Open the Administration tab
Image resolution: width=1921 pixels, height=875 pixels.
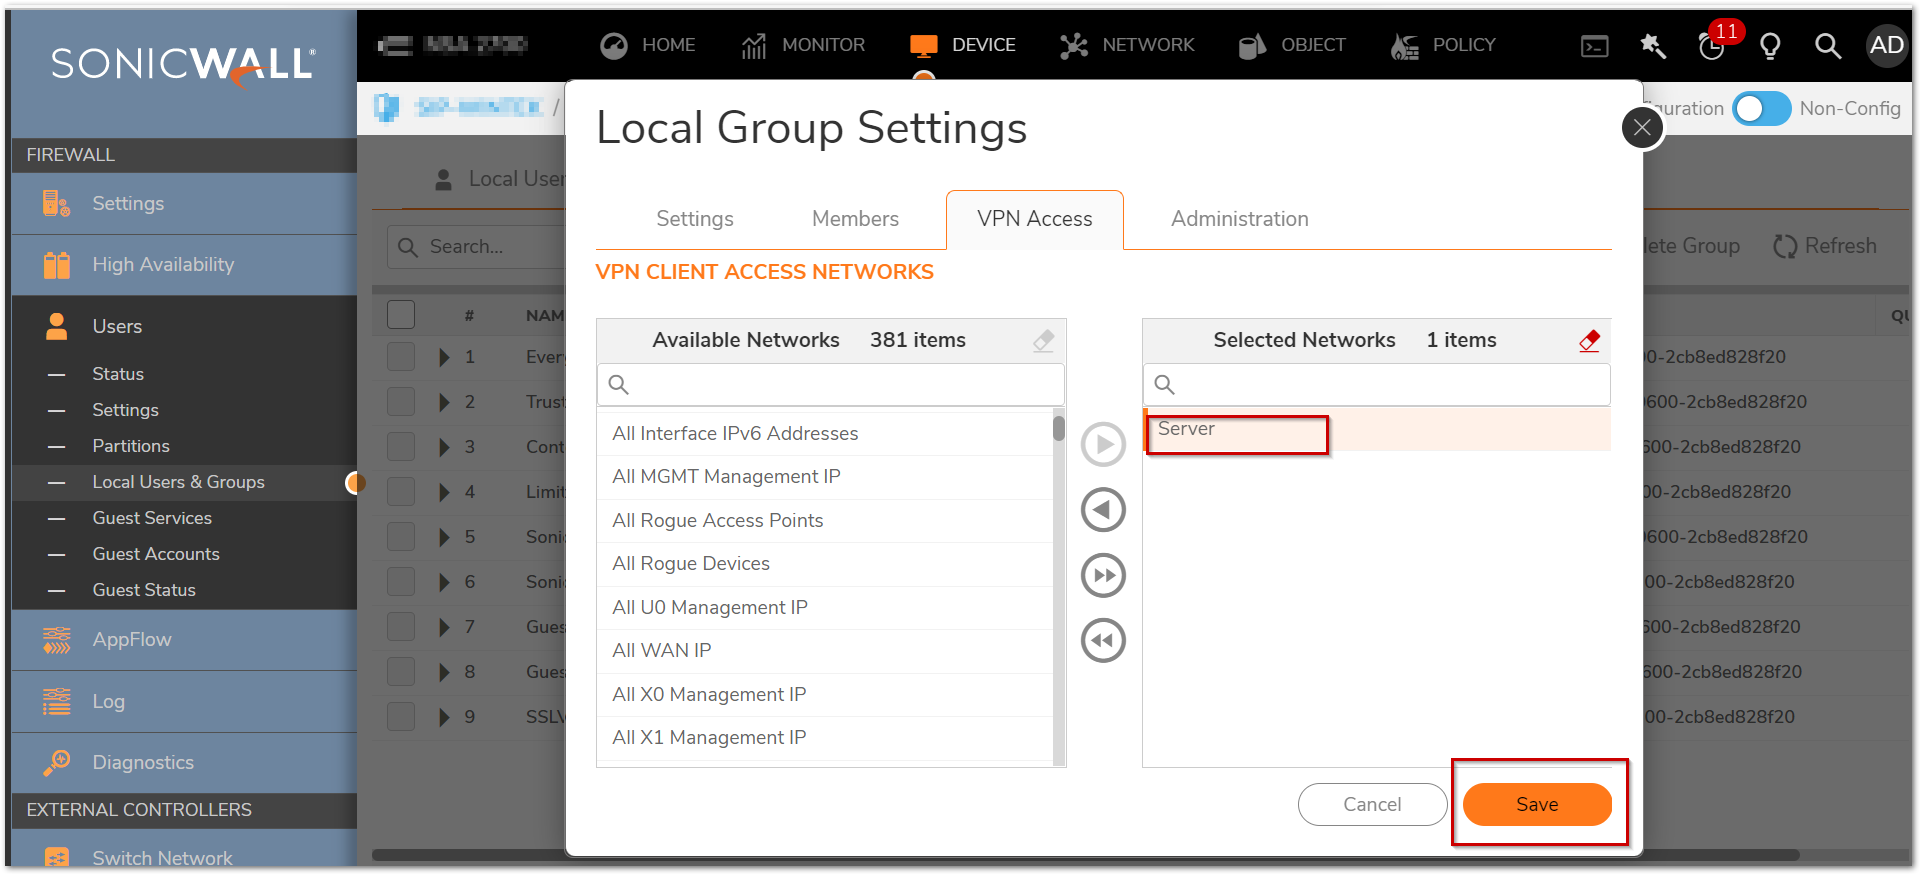1239,219
